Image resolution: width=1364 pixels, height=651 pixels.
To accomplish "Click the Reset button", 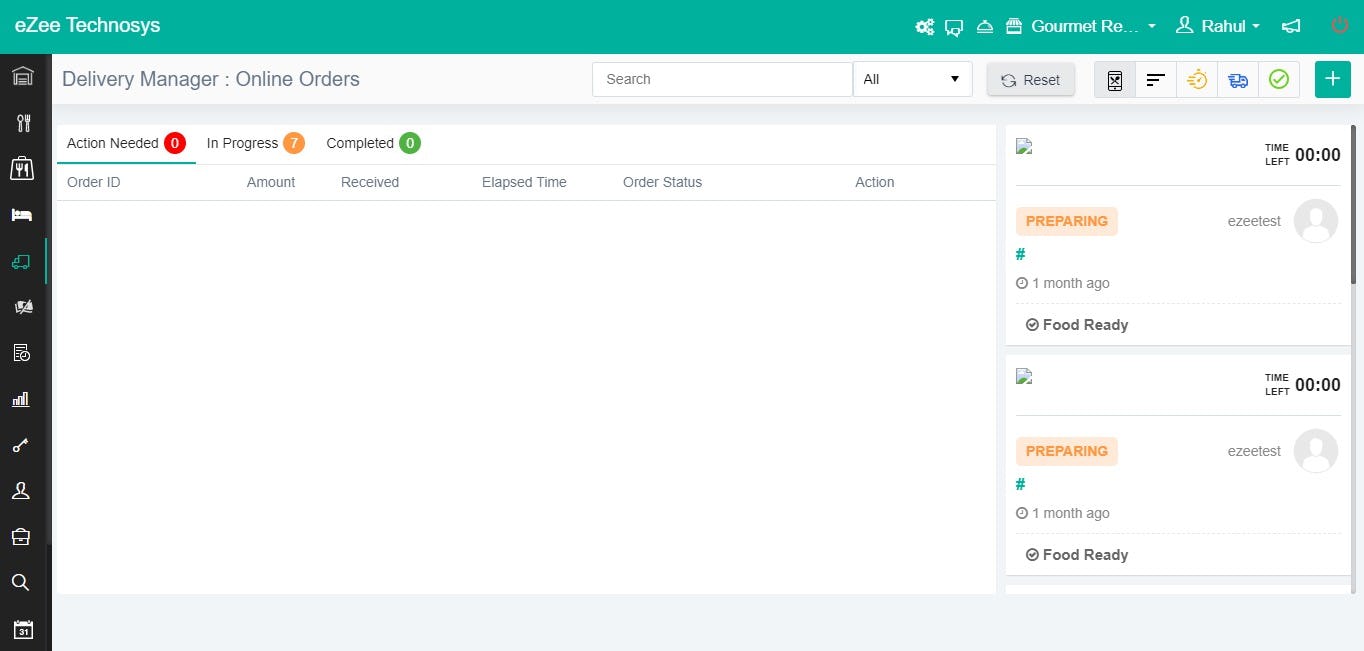I will click(1030, 79).
